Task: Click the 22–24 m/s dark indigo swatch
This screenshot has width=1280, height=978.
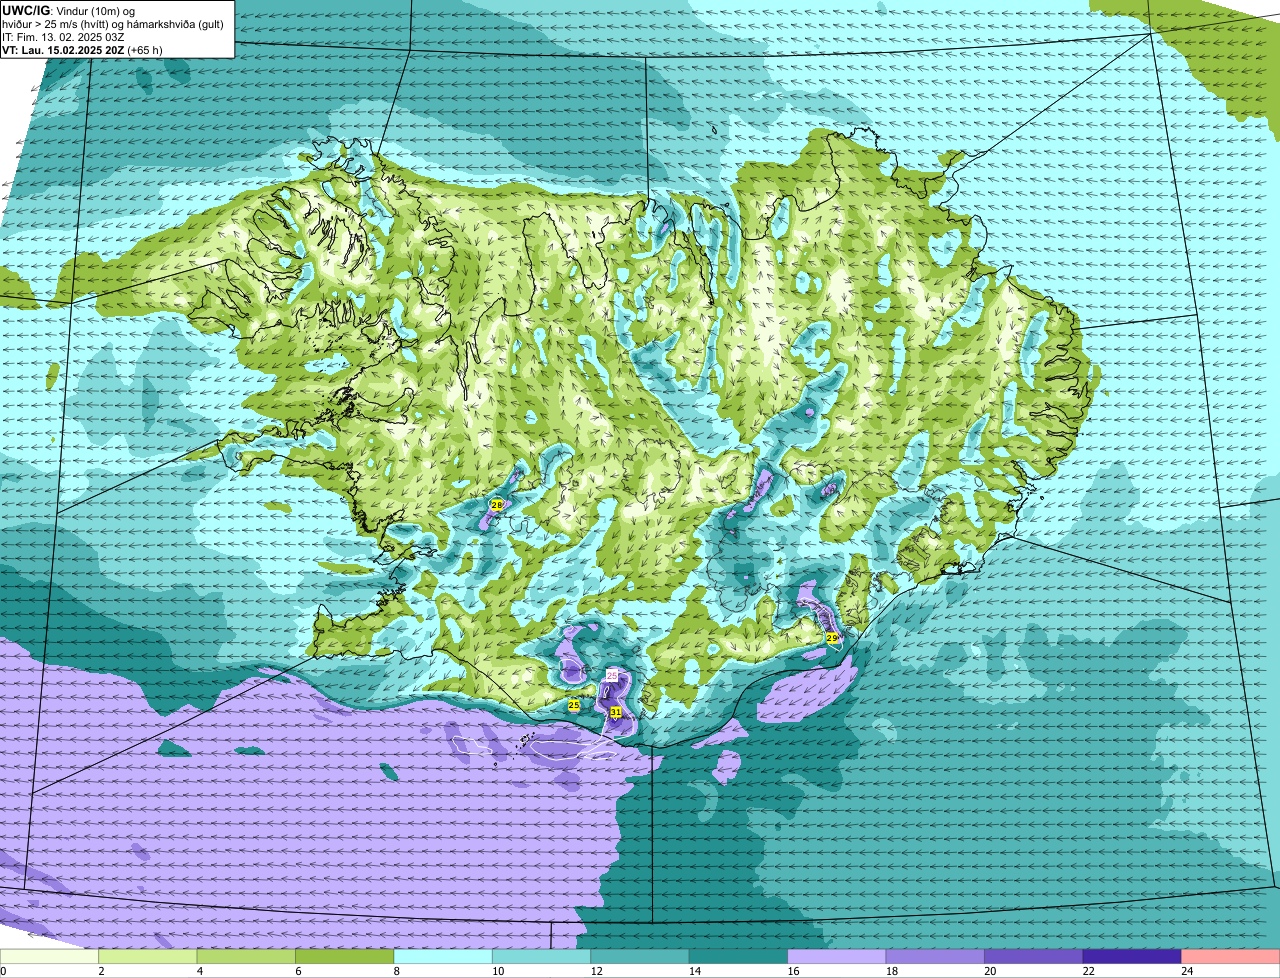Action: [1132, 956]
